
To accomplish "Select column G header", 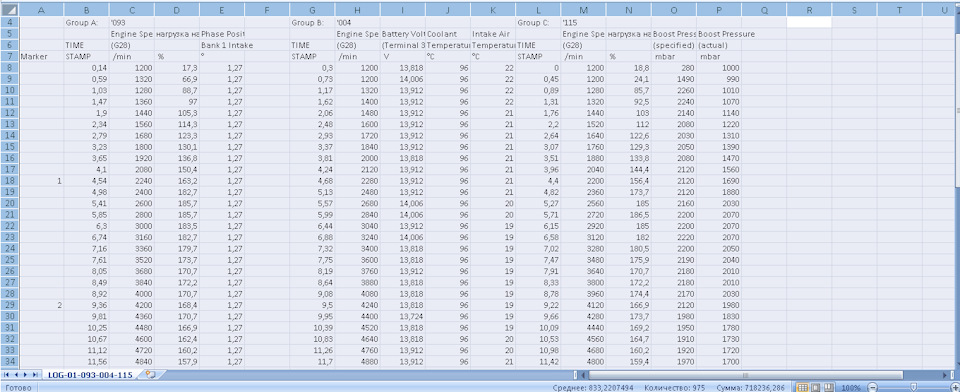I will coord(312,10).
